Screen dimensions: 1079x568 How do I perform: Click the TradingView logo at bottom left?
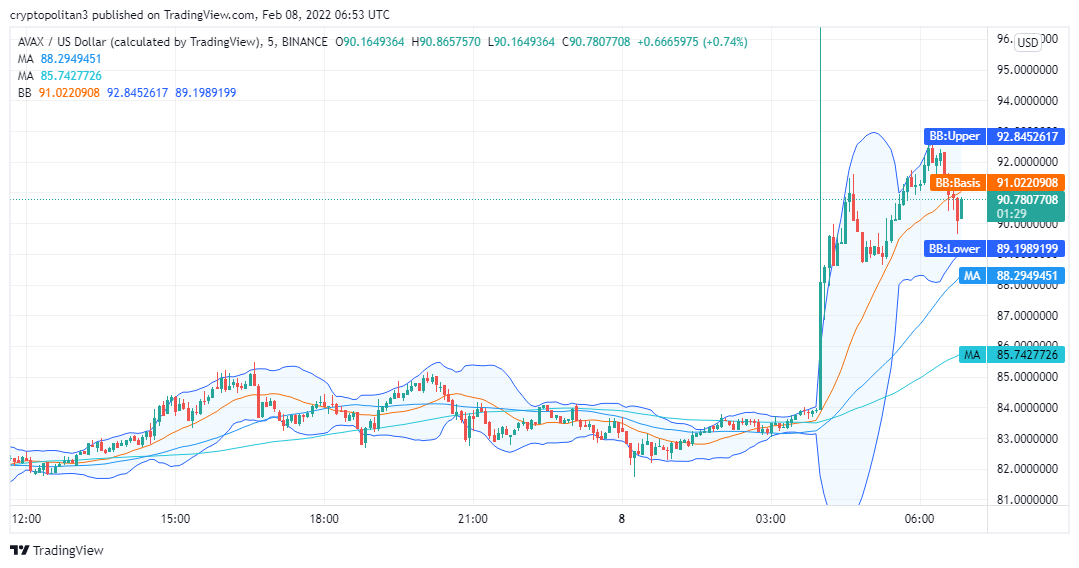click(56, 550)
